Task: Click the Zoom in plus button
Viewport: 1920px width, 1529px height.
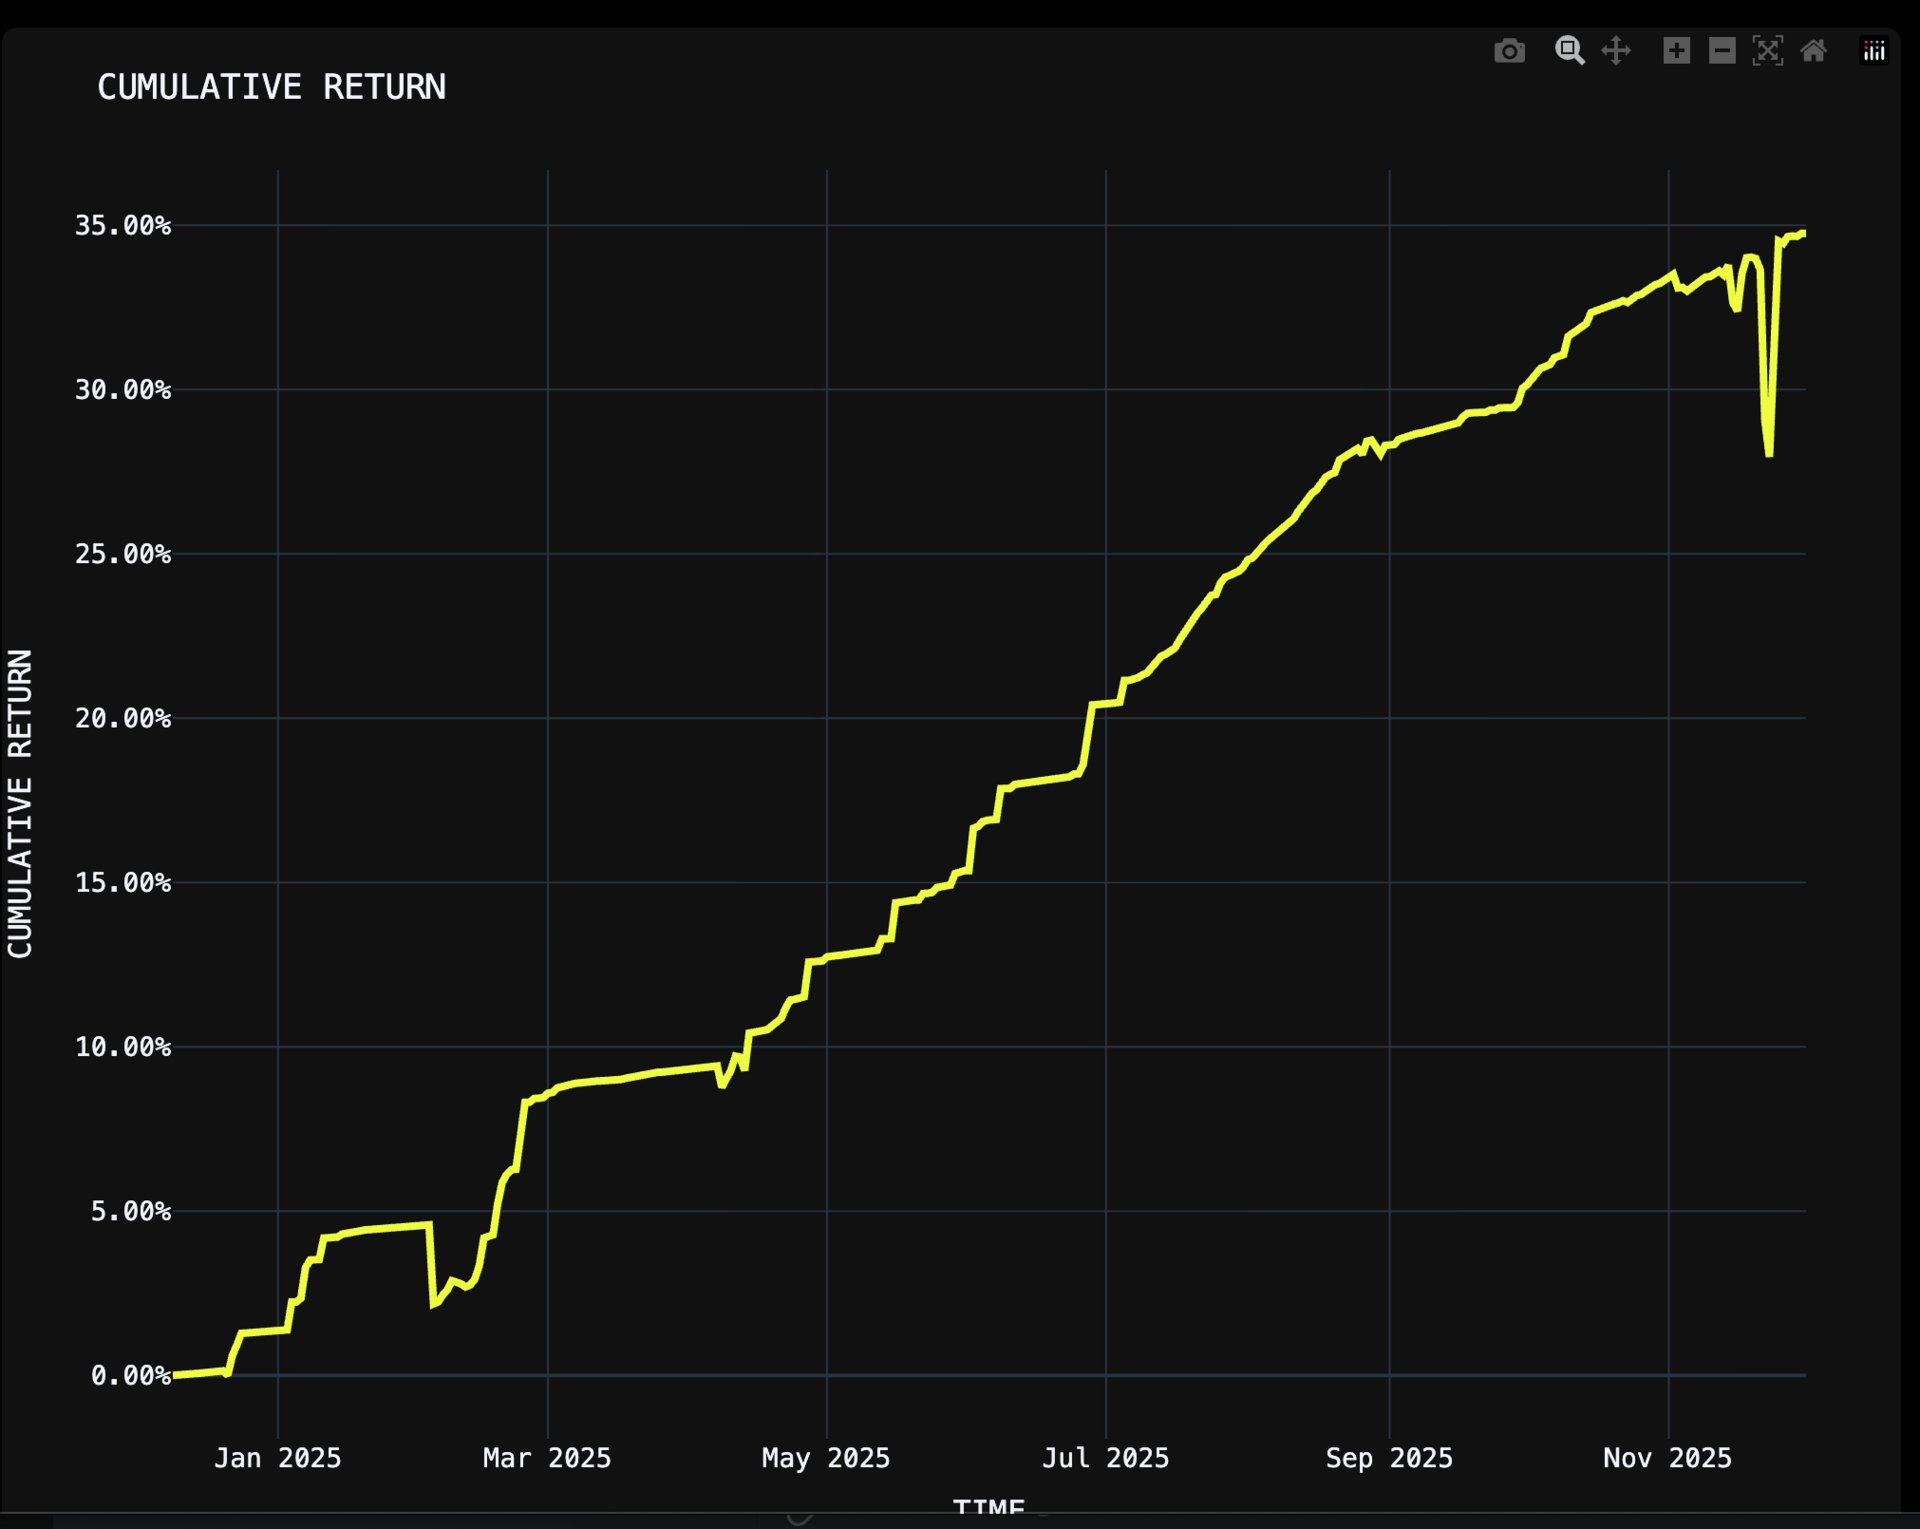Action: (x=1676, y=51)
